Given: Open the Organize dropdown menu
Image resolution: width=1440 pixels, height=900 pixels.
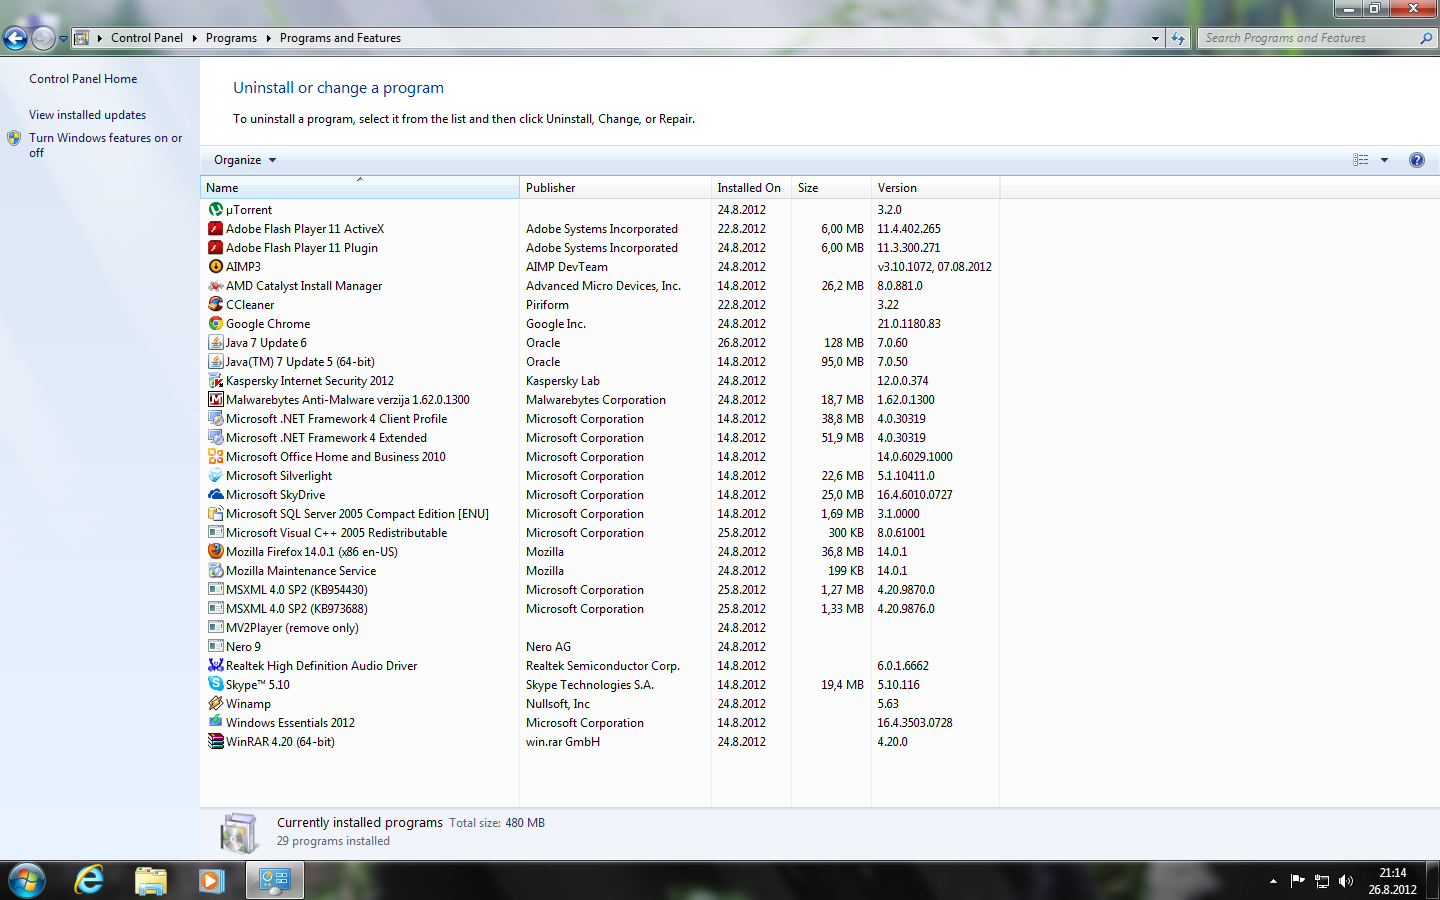Looking at the screenshot, I should pos(244,160).
